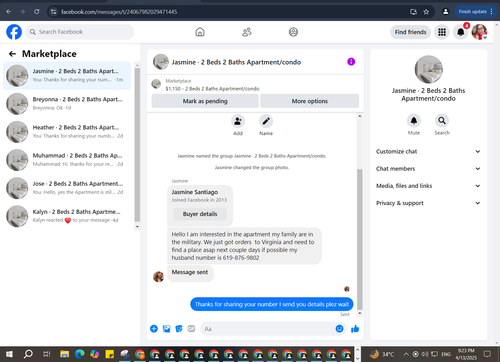This screenshot has height=362, width=500.
Task: Focus the Aa message input field
Action: 273,329
